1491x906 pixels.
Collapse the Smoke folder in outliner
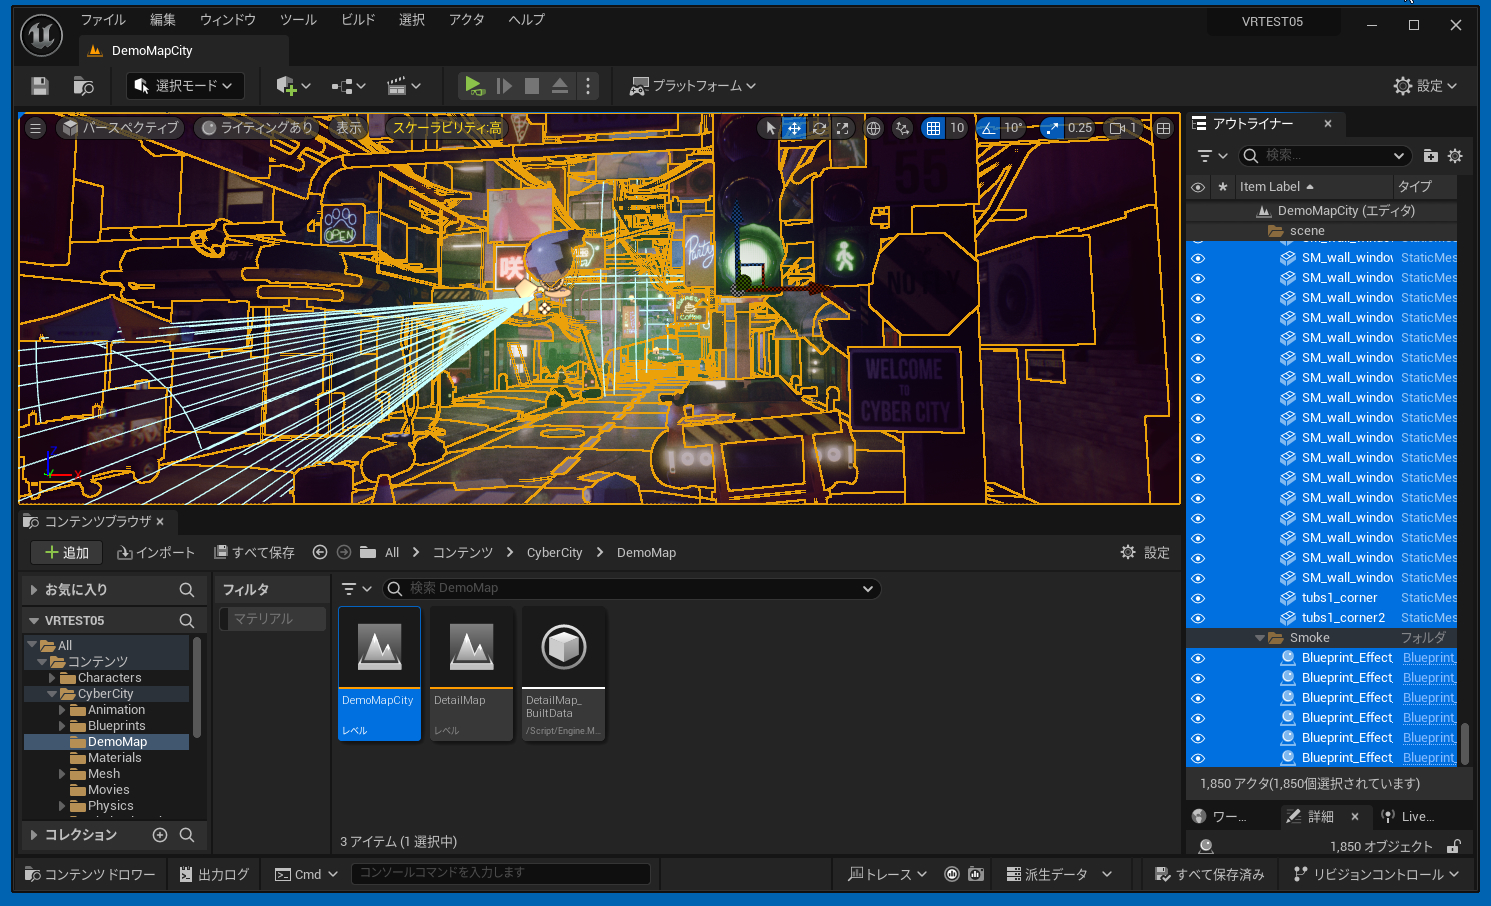[x=1260, y=638]
